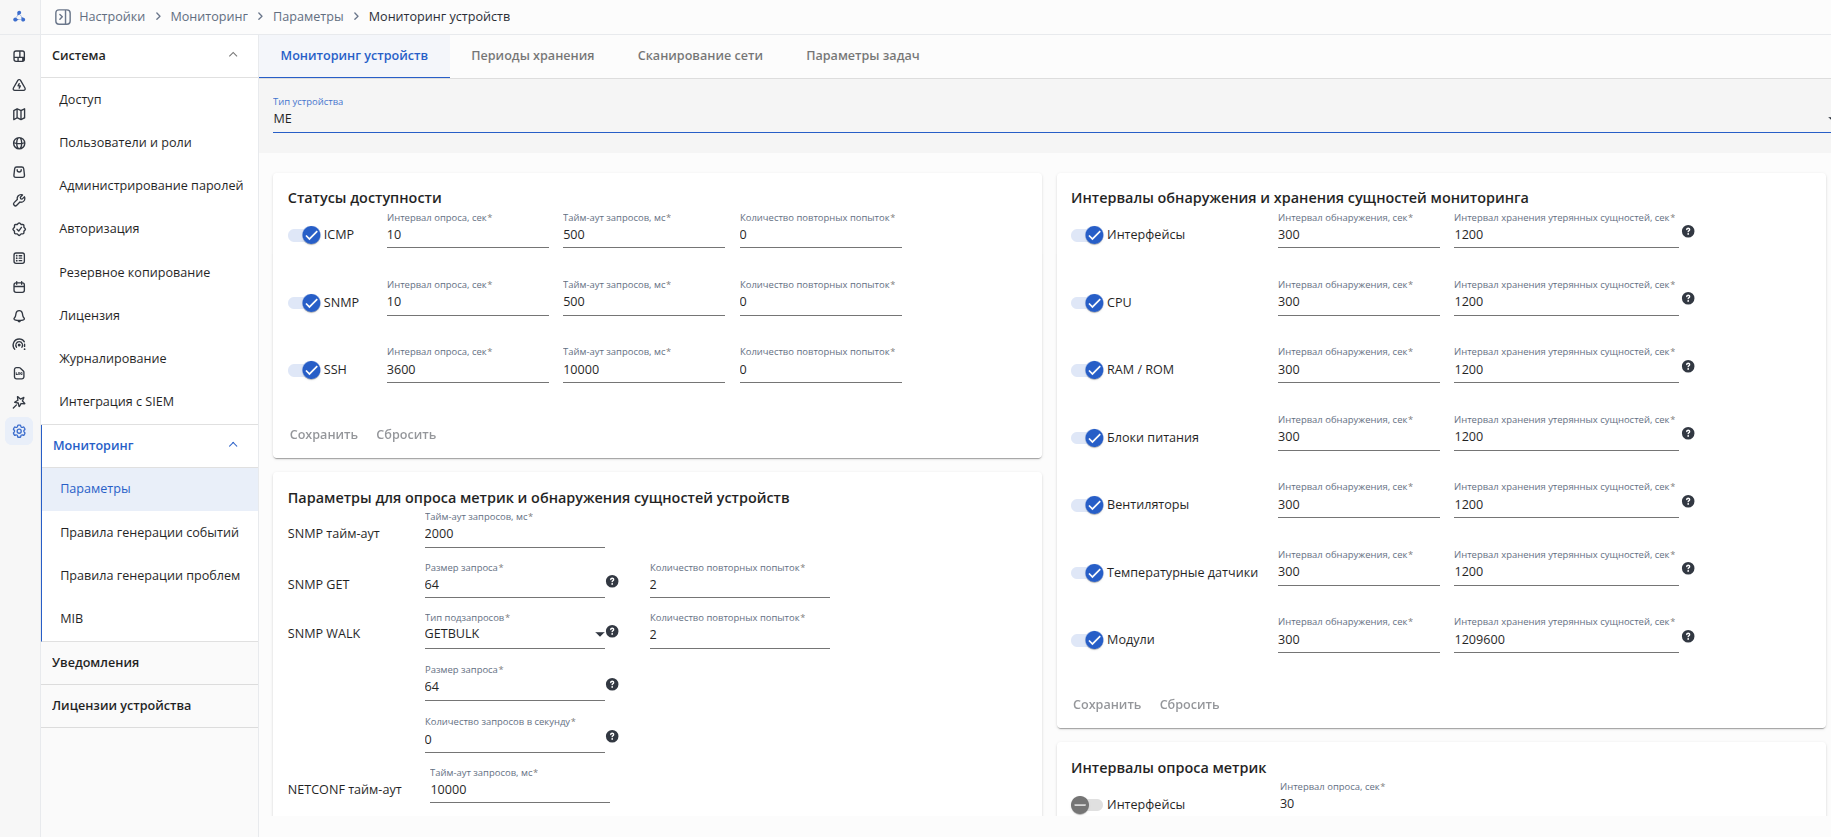Click the collapse sidebar panel icon before Настройки

tap(63, 17)
